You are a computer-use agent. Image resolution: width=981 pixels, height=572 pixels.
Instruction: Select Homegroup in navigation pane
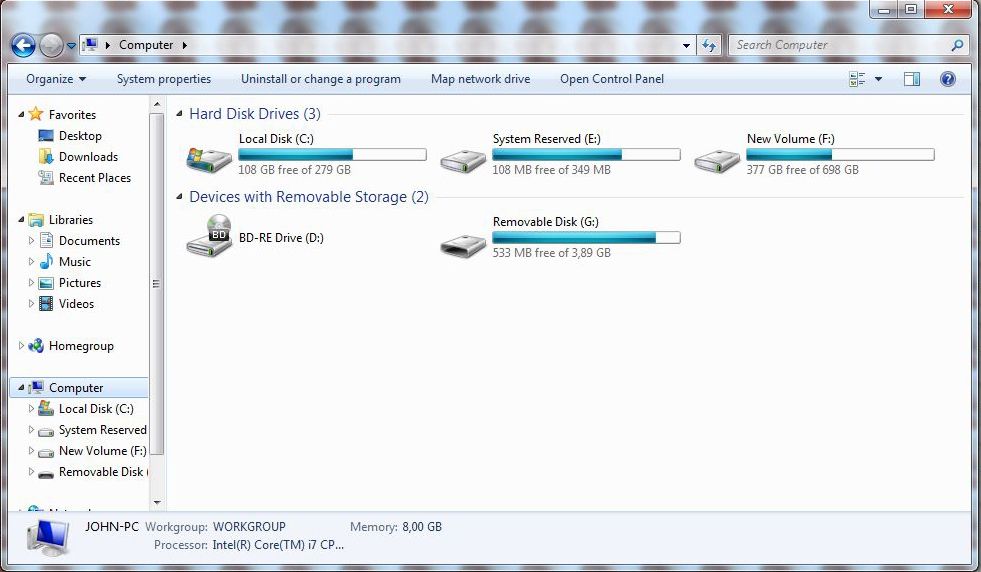coord(81,346)
